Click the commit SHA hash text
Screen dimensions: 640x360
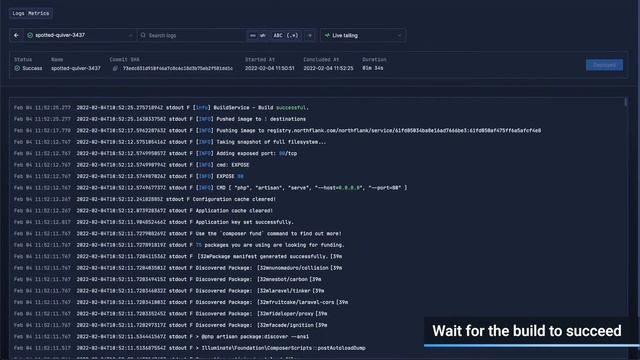click(178, 68)
